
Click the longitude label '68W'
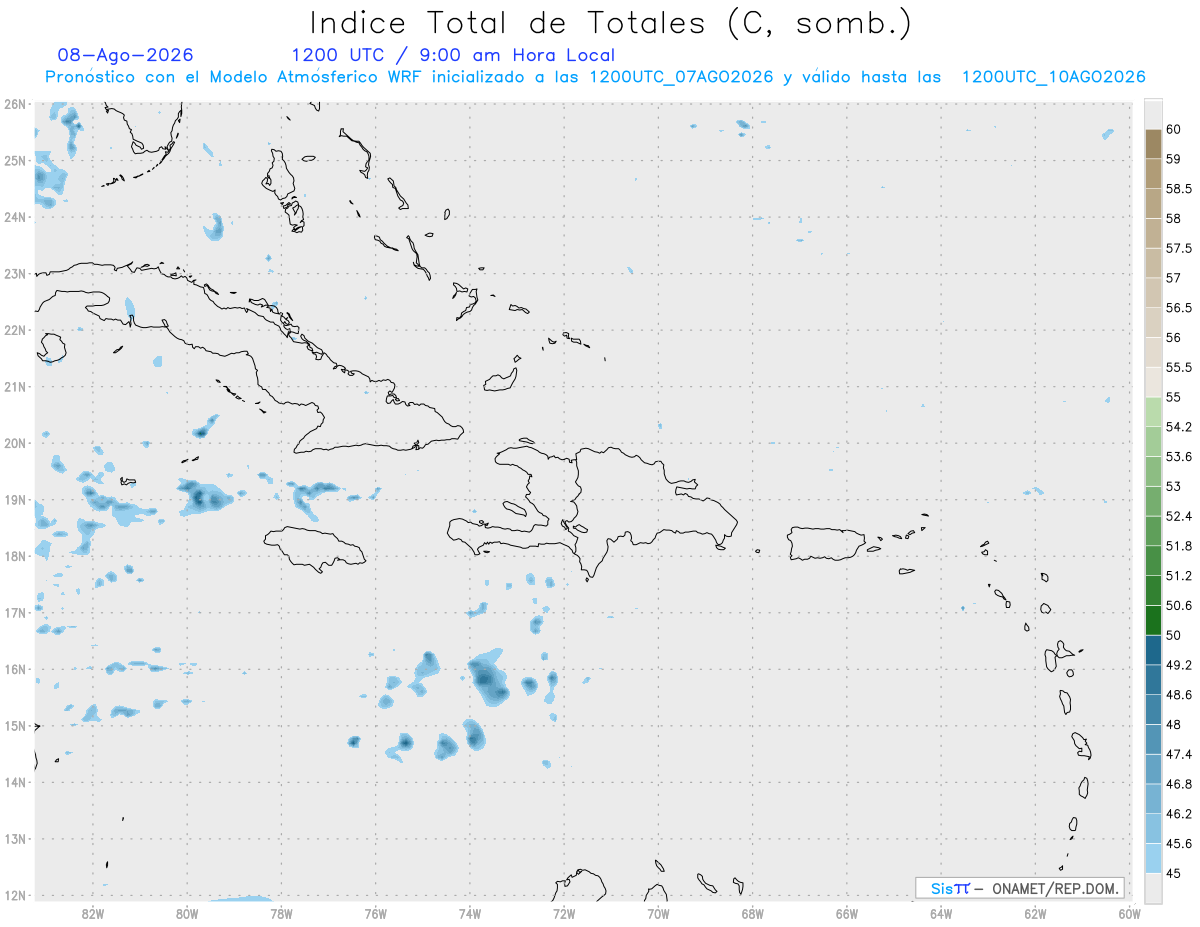tap(752, 913)
